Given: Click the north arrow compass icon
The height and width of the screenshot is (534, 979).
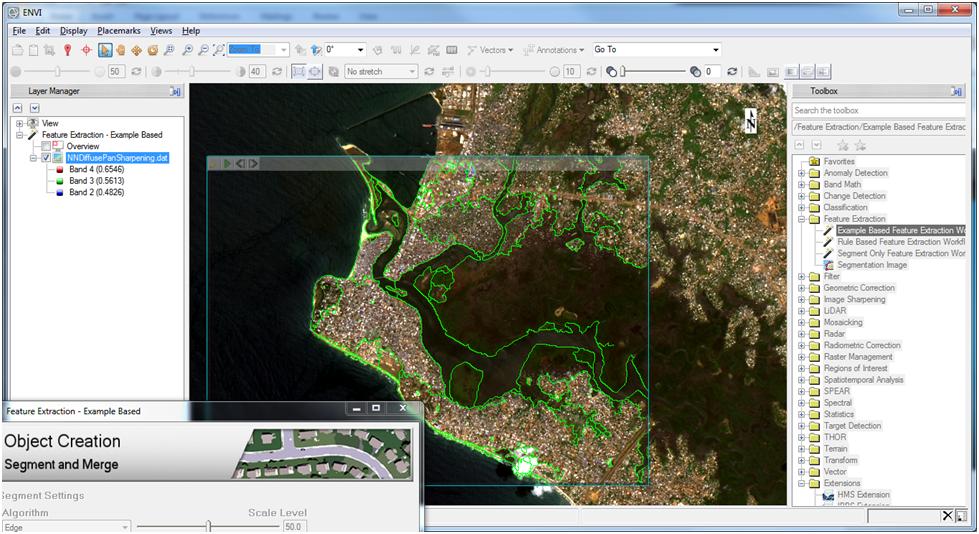Looking at the screenshot, I should tap(751, 121).
